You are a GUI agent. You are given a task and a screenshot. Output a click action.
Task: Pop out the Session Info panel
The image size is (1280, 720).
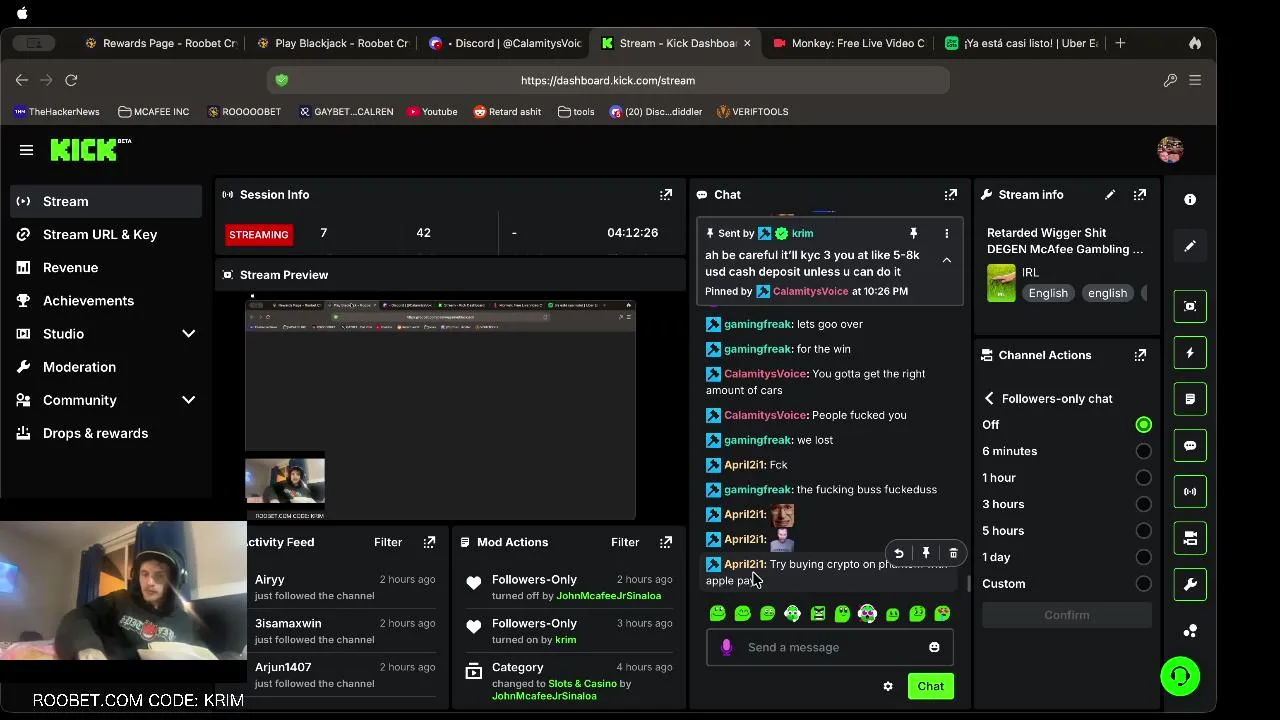click(x=666, y=195)
